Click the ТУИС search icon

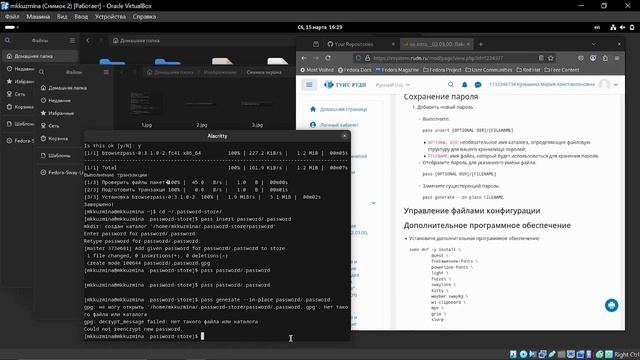451,84
